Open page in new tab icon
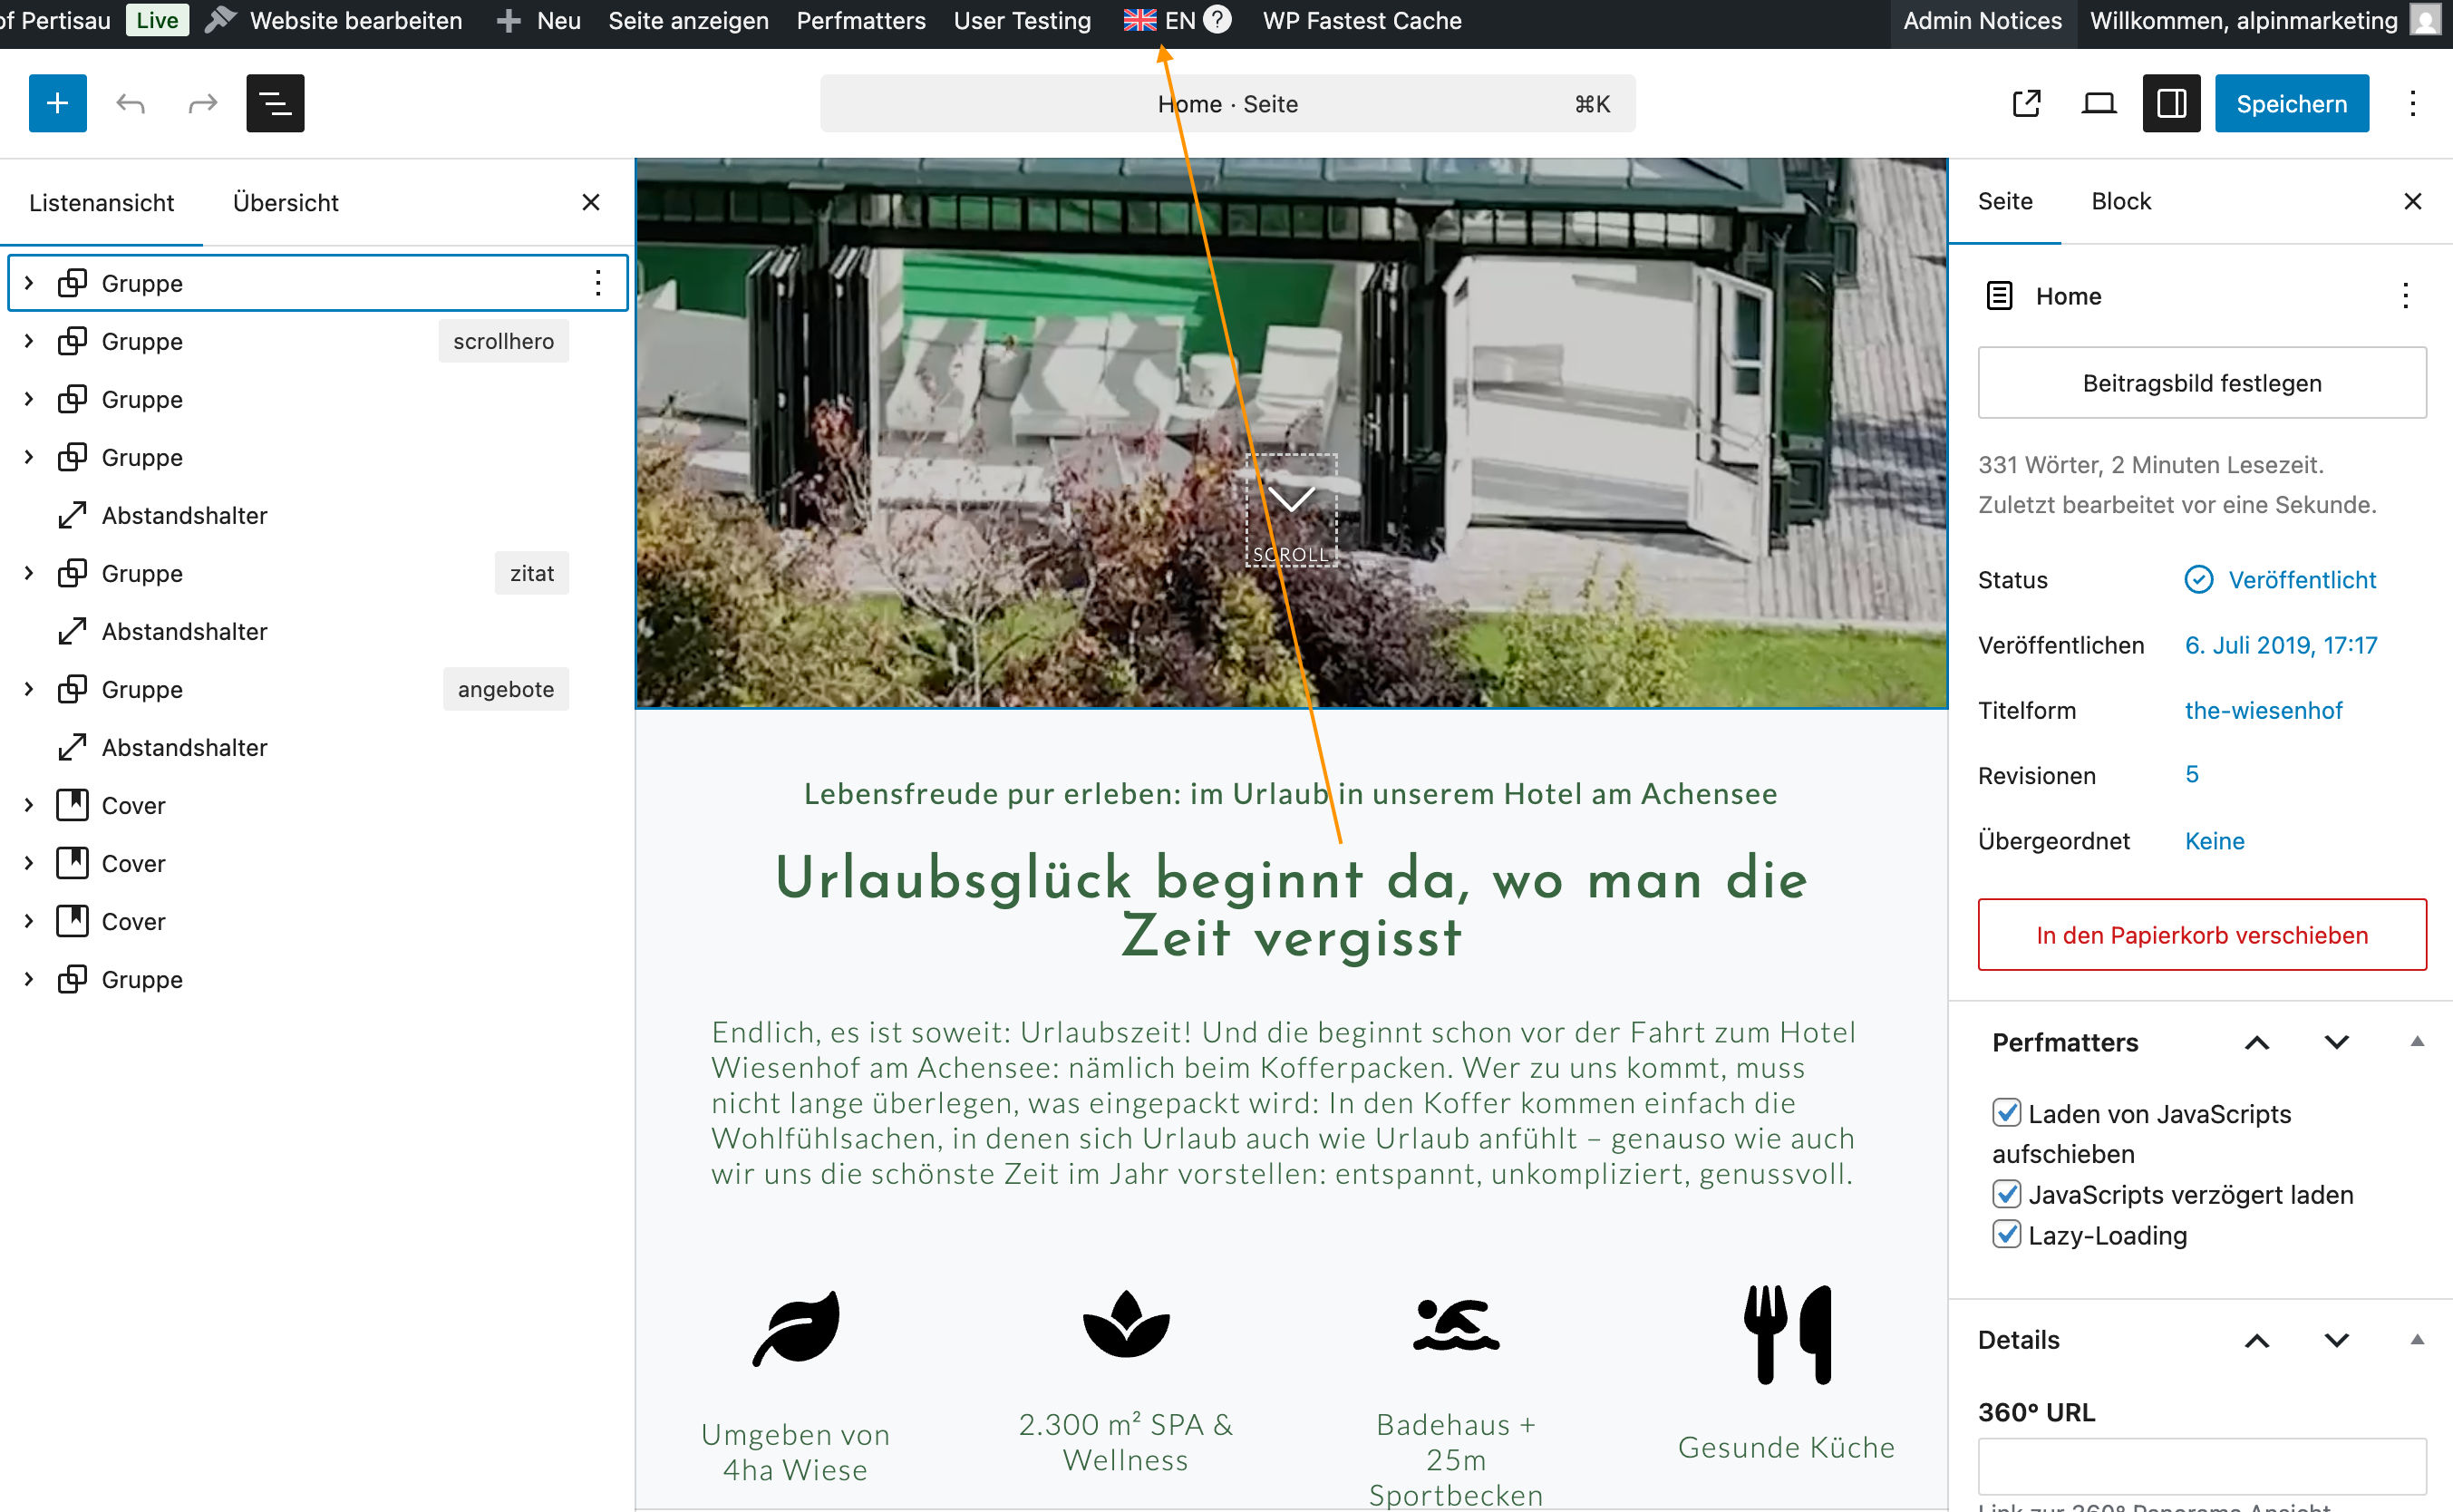This screenshot has width=2453, height=1512. pyautogui.click(x=2026, y=103)
